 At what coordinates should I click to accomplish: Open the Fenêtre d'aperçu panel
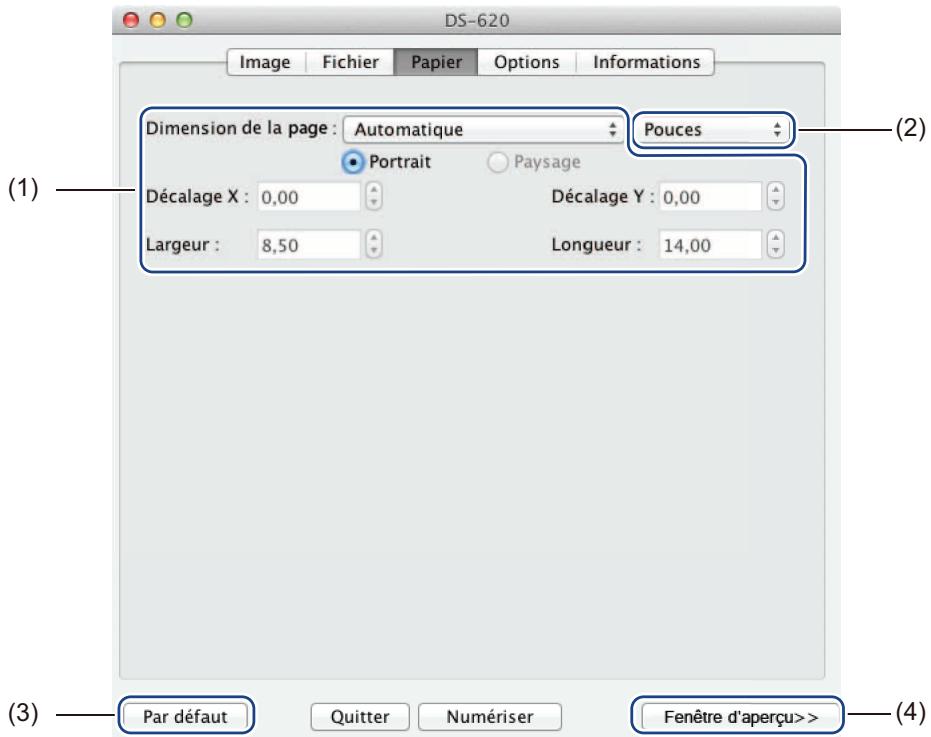[740, 717]
